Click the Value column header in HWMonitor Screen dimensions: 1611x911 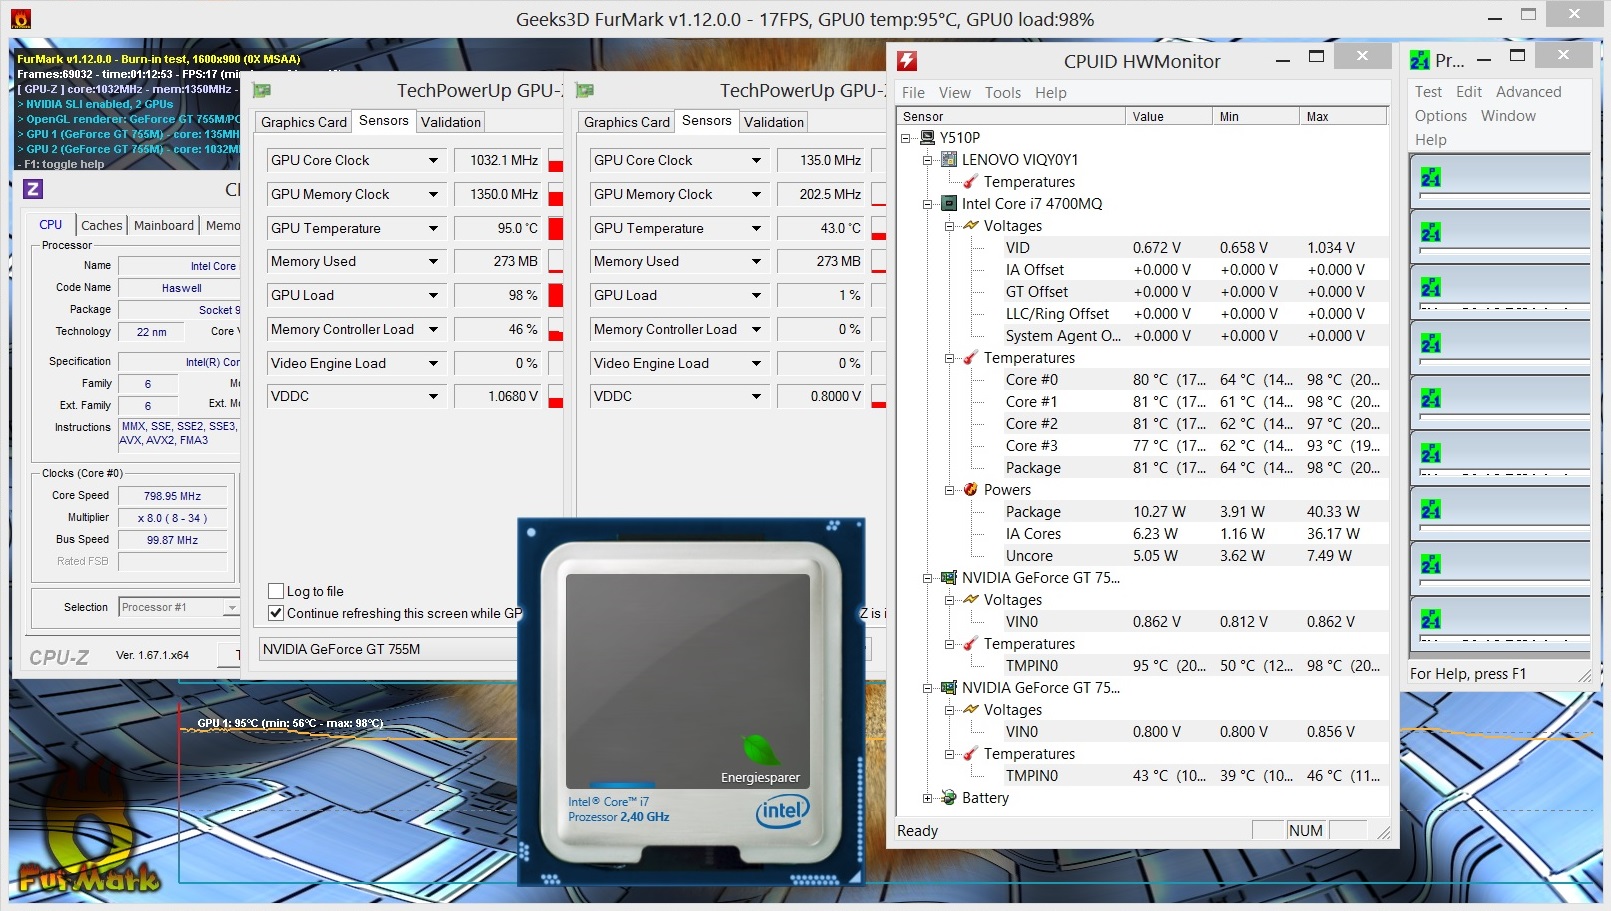(x=1169, y=117)
